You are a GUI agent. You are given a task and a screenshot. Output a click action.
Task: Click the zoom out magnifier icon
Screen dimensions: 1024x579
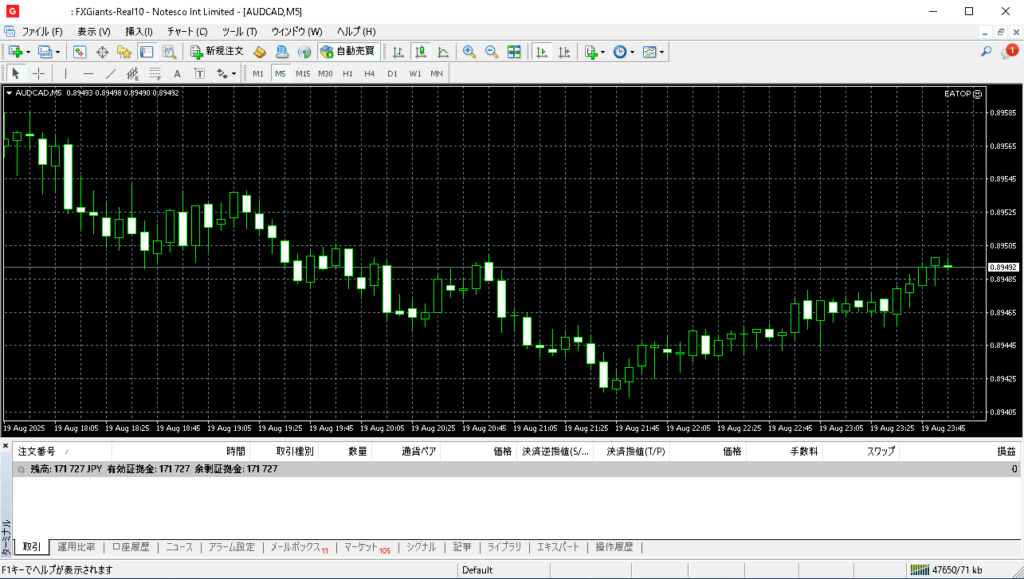pyautogui.click(x=491, y=51)
